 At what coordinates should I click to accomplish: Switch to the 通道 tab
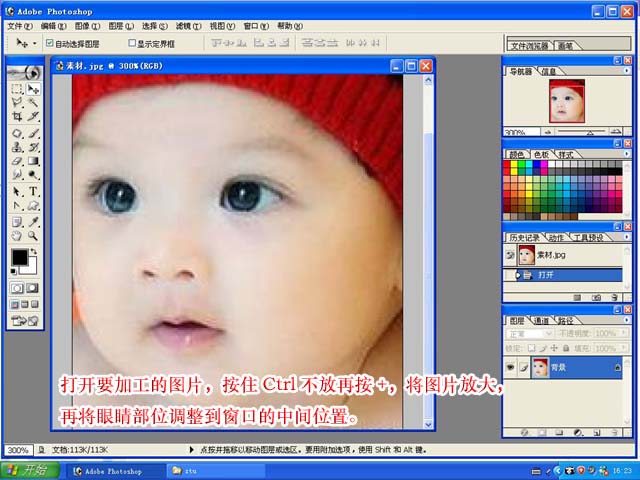(x=542, y=321)
